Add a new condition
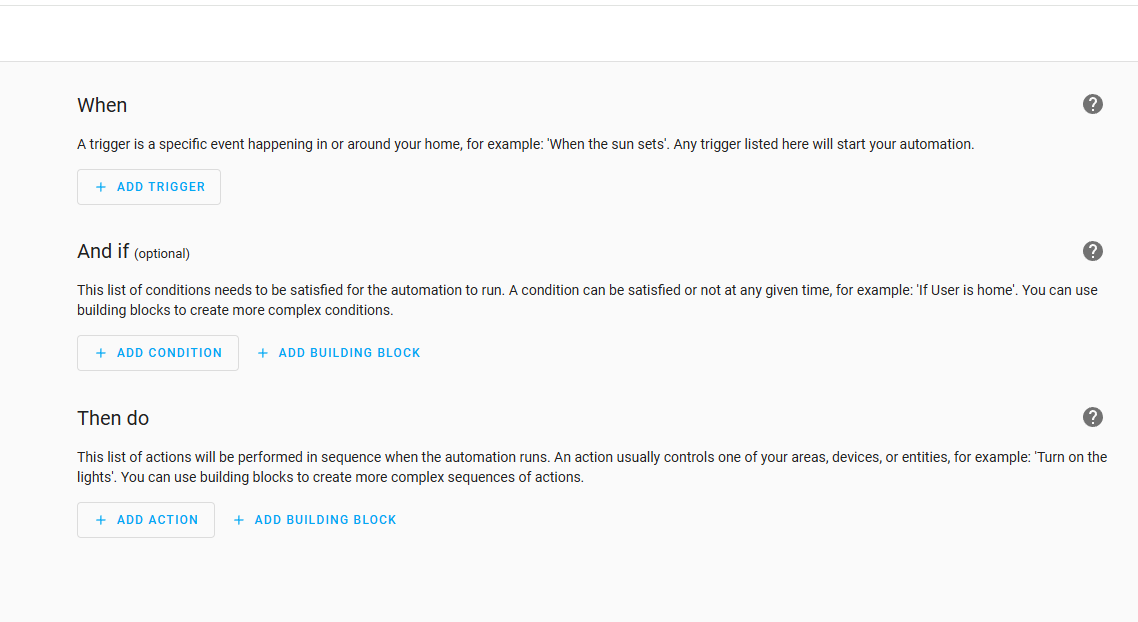 point(157,353)
